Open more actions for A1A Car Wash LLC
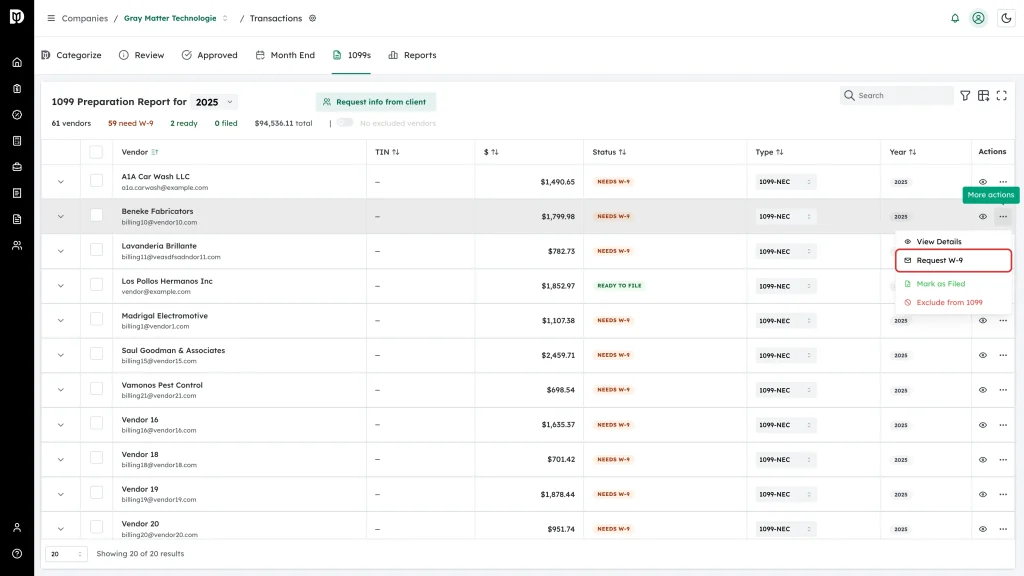Image resolution: width=1024 pixels, height=576 pixels. pyautogui.click(x=1003, y=182)
